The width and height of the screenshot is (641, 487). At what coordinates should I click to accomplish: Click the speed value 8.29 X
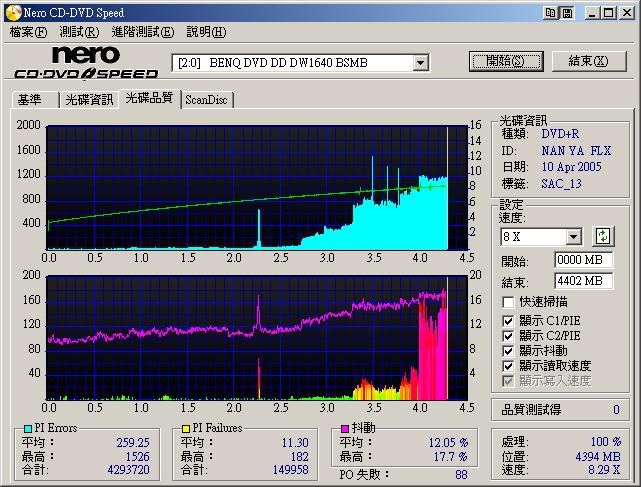click(604, 470)
